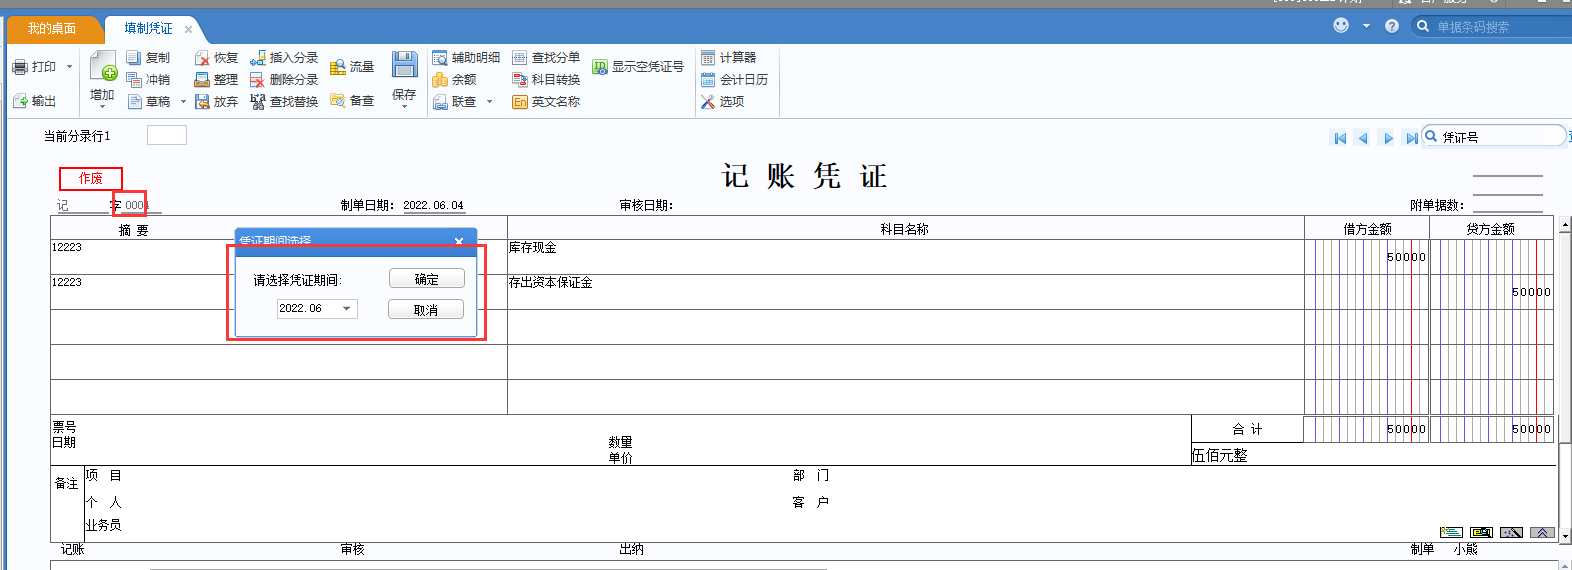Expand the Print (打印) dropdown arrow
This screenshot has height=570, width=1572.
[69, 67]
